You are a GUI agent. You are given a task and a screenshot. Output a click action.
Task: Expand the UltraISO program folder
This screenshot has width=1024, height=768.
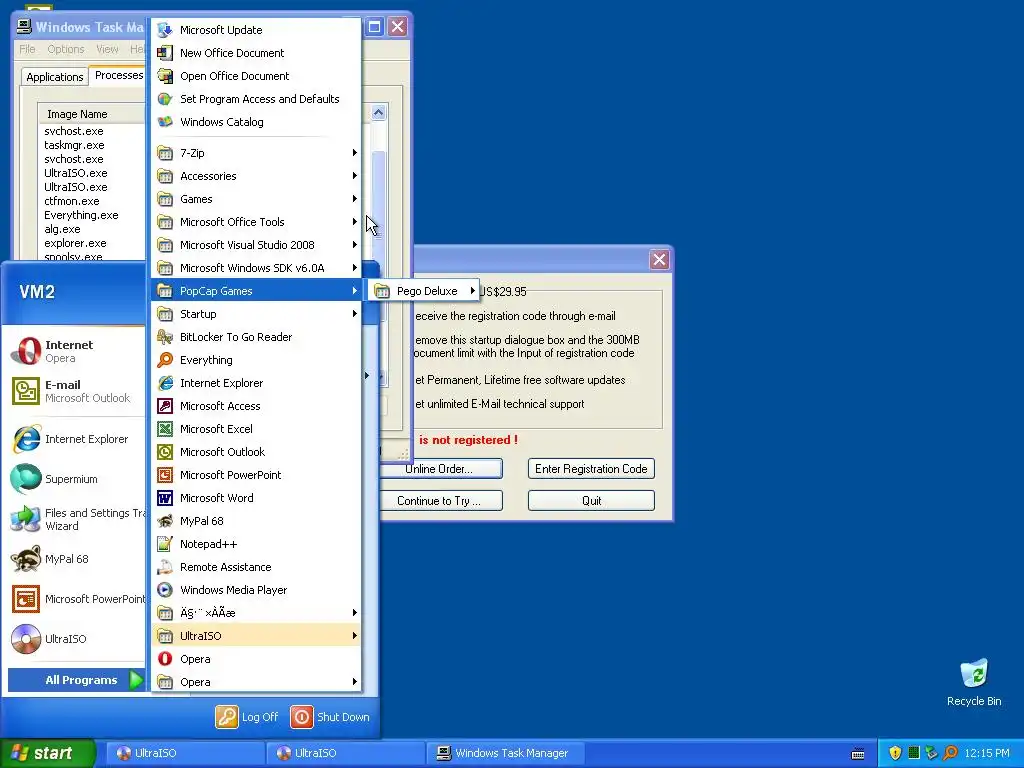coord(257,636)
